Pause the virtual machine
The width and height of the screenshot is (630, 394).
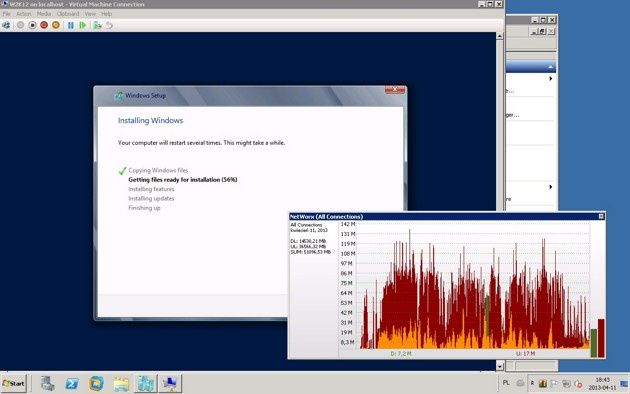click(71, 25)
